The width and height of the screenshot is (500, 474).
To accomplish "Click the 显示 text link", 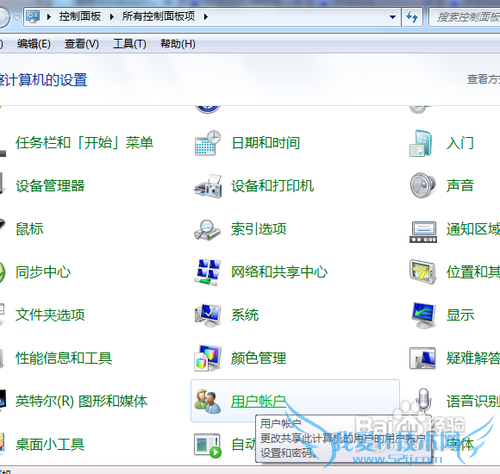I will pos(460,315).
